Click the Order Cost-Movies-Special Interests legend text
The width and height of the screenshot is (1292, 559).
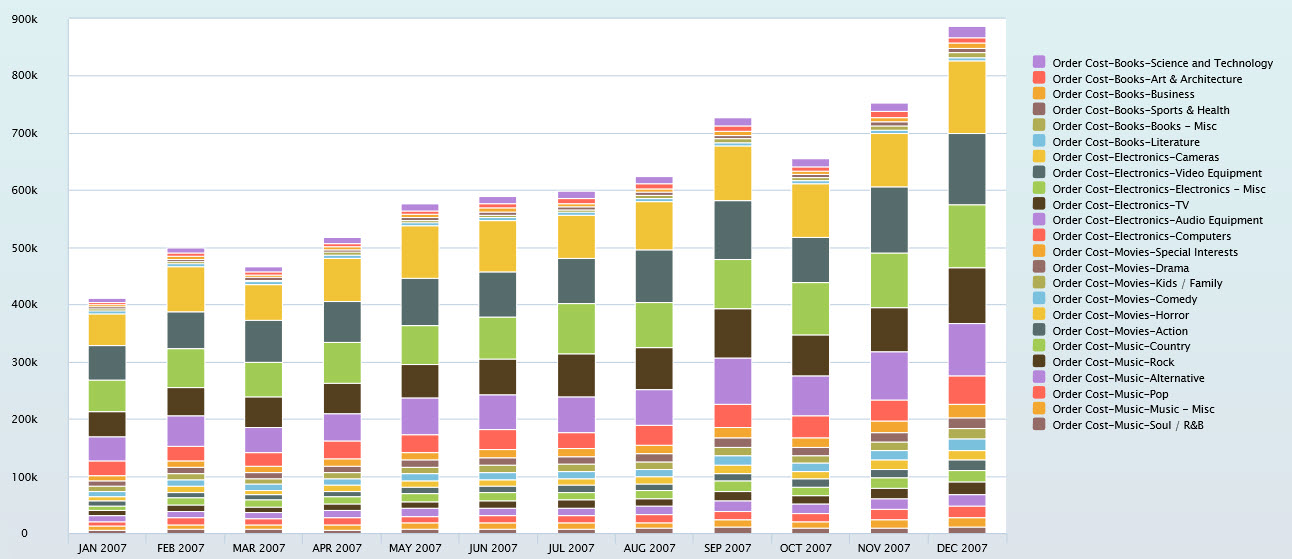tap(1145, 252)
